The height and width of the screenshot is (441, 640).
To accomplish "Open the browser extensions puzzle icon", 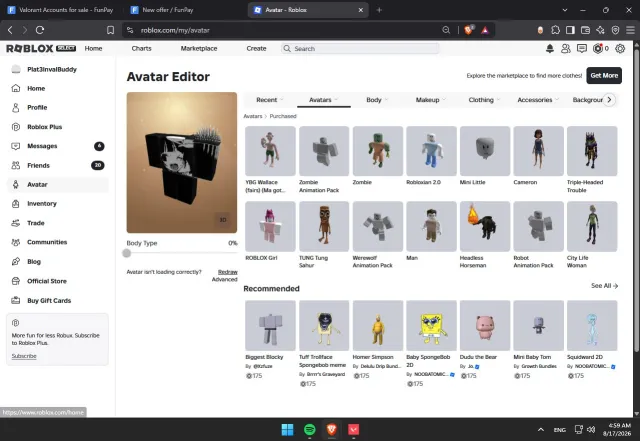I will tap(555, 30).
